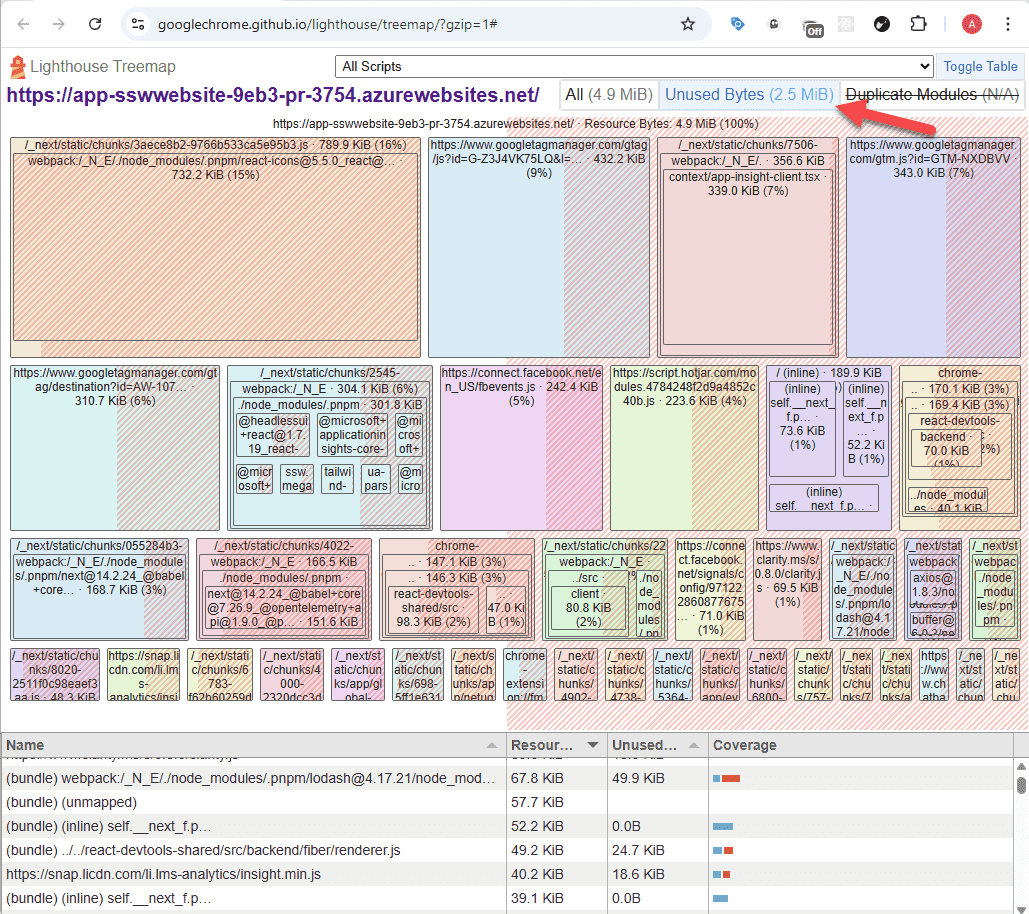
Task: Click the table's vertical scrollbar thumb
Action: click(x=1020, y=785)
